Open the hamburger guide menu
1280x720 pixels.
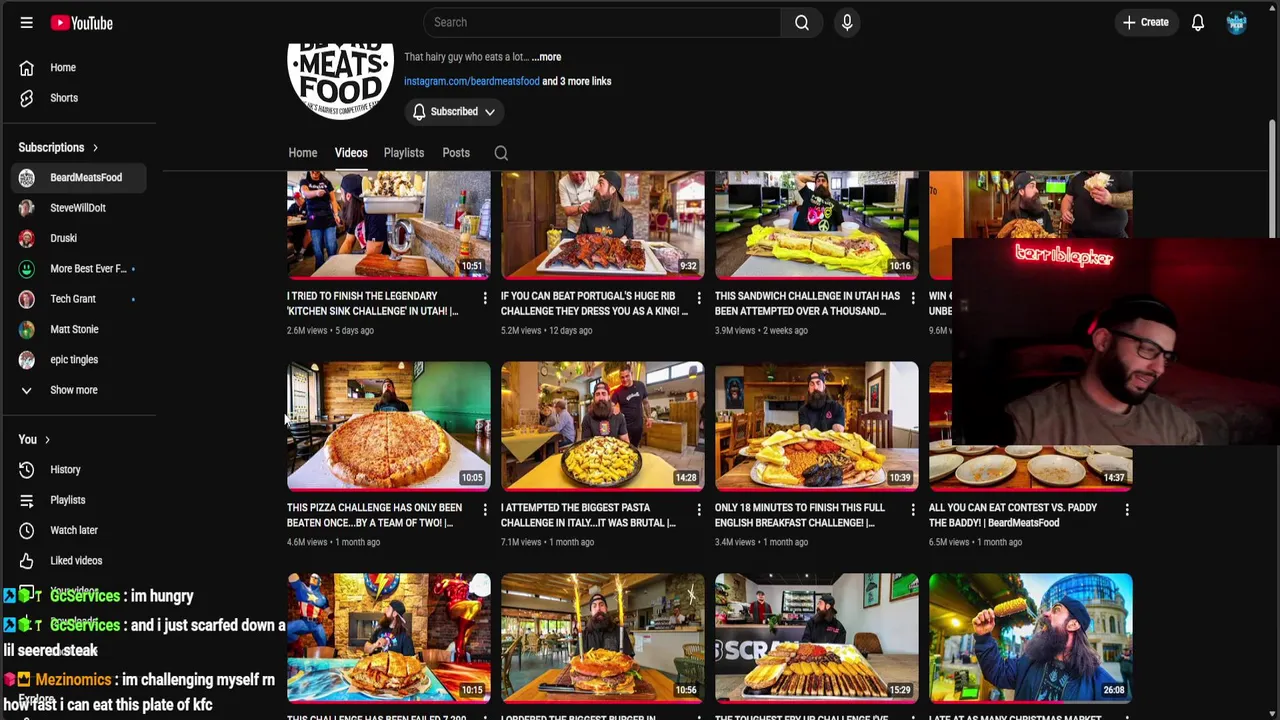[x=27, y=22]
